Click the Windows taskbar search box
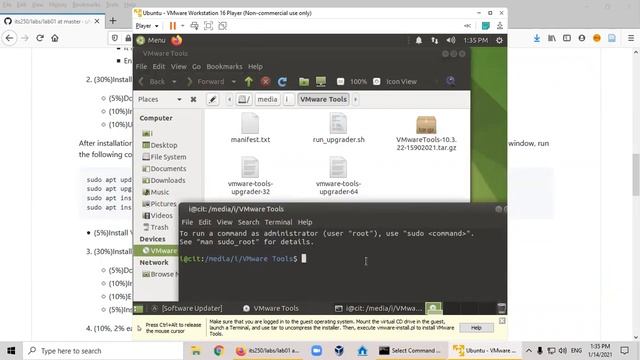This screenshot has height=360, width=640. 103,351
